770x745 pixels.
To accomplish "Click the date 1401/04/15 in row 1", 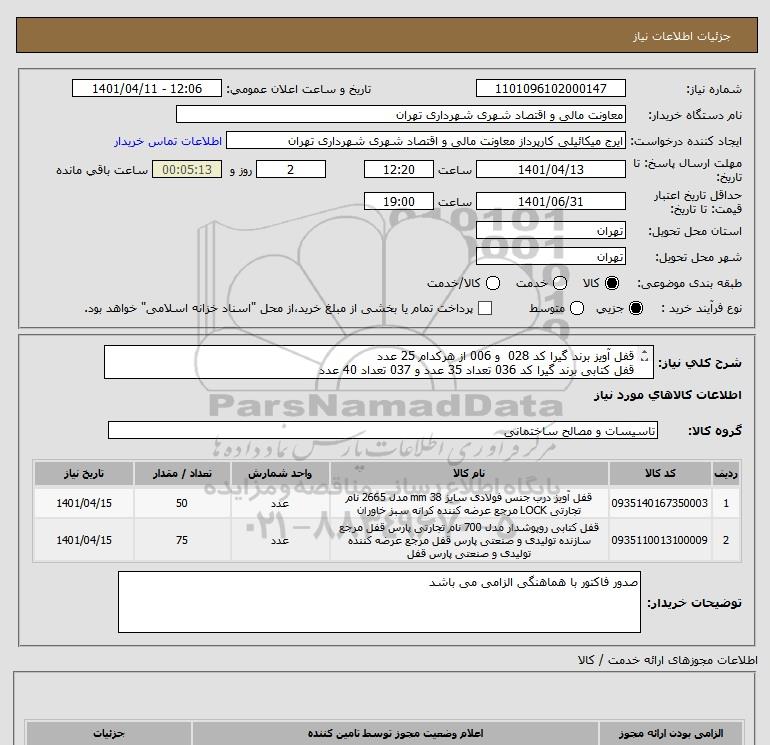I will click(x=83, y=503).
